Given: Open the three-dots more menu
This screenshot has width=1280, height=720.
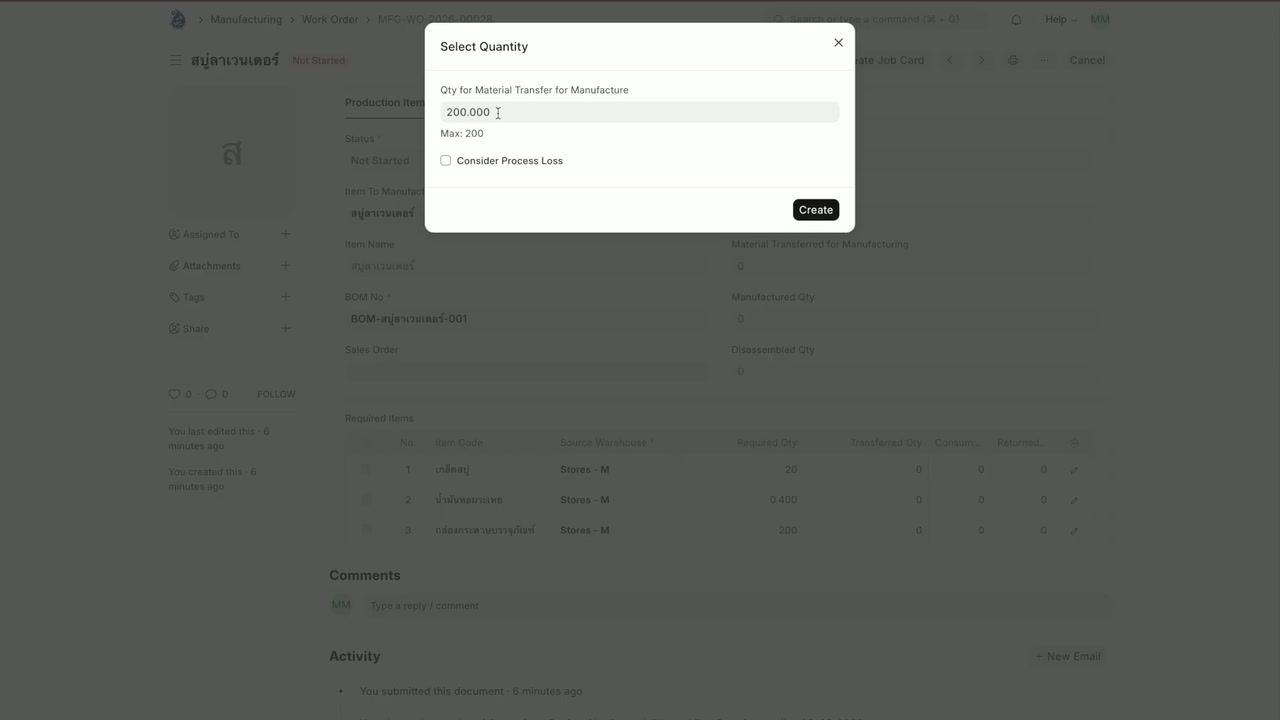Looking at the screenshot, I should 1044,60.
